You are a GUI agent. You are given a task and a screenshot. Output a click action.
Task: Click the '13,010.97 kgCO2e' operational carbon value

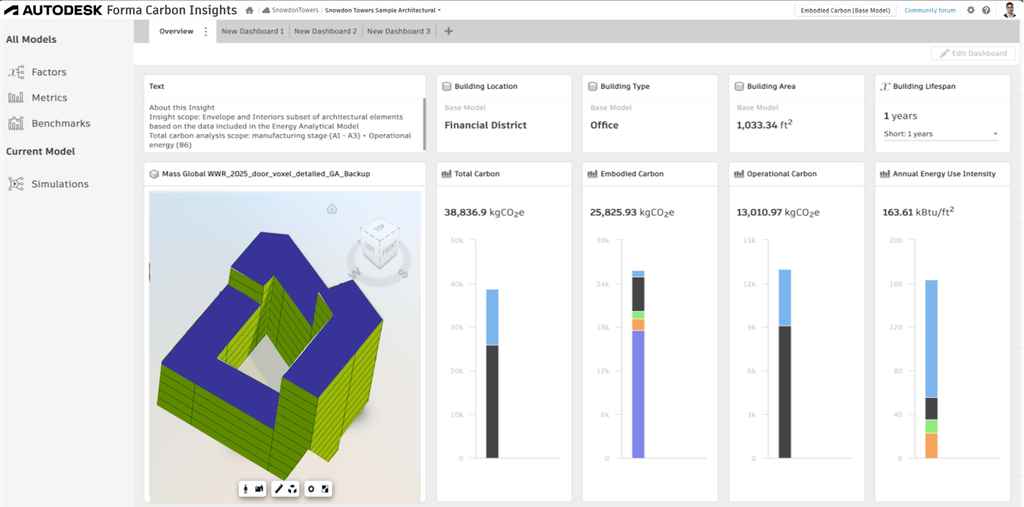(x=778, y=212)
